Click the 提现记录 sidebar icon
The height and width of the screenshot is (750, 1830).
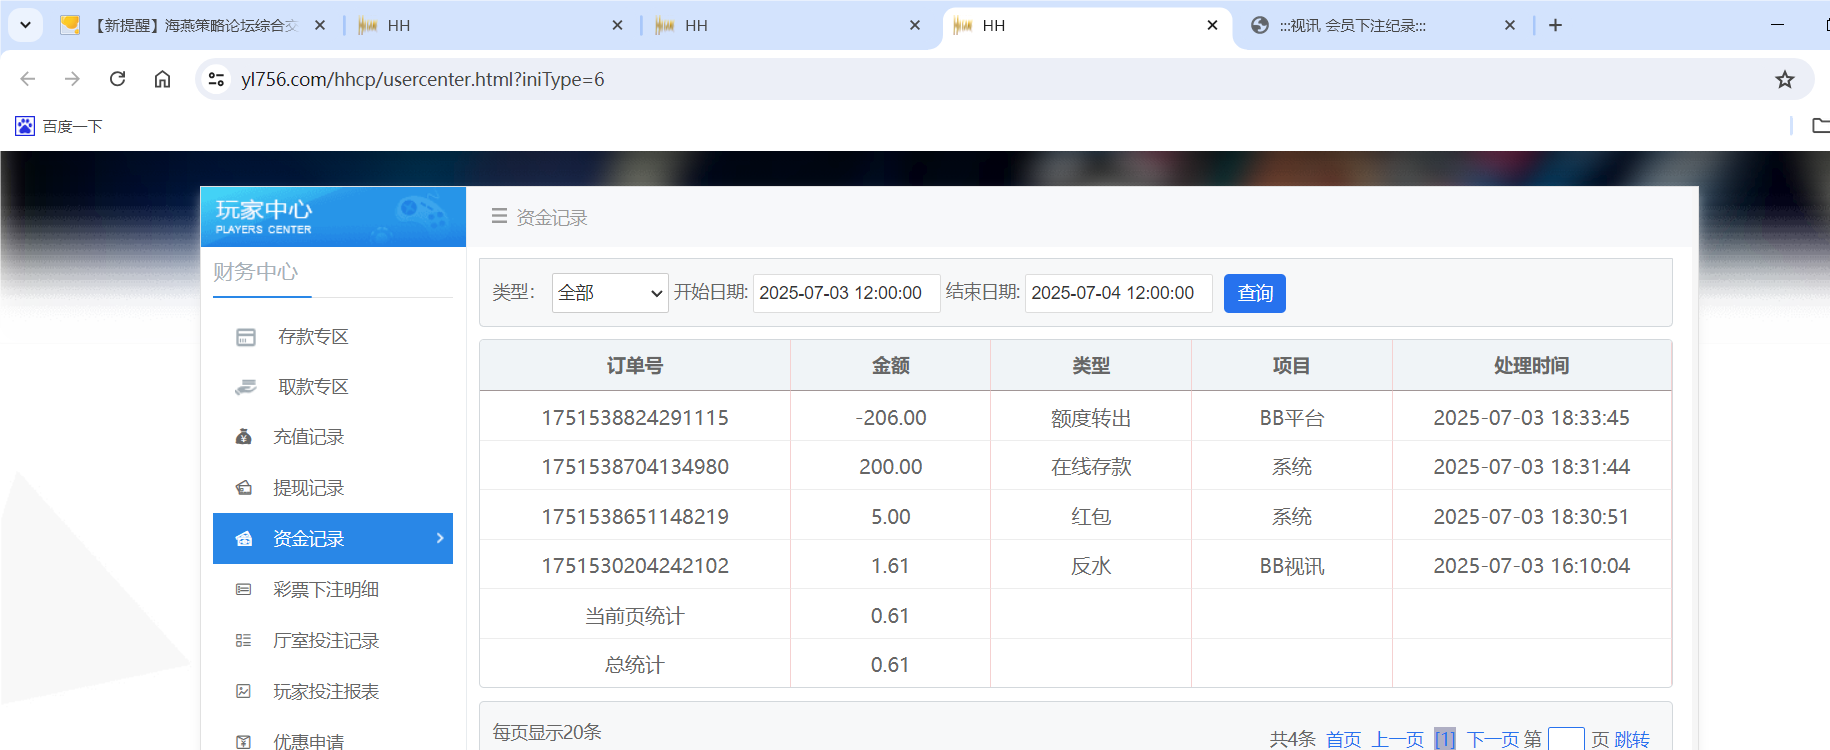[243, 488]
